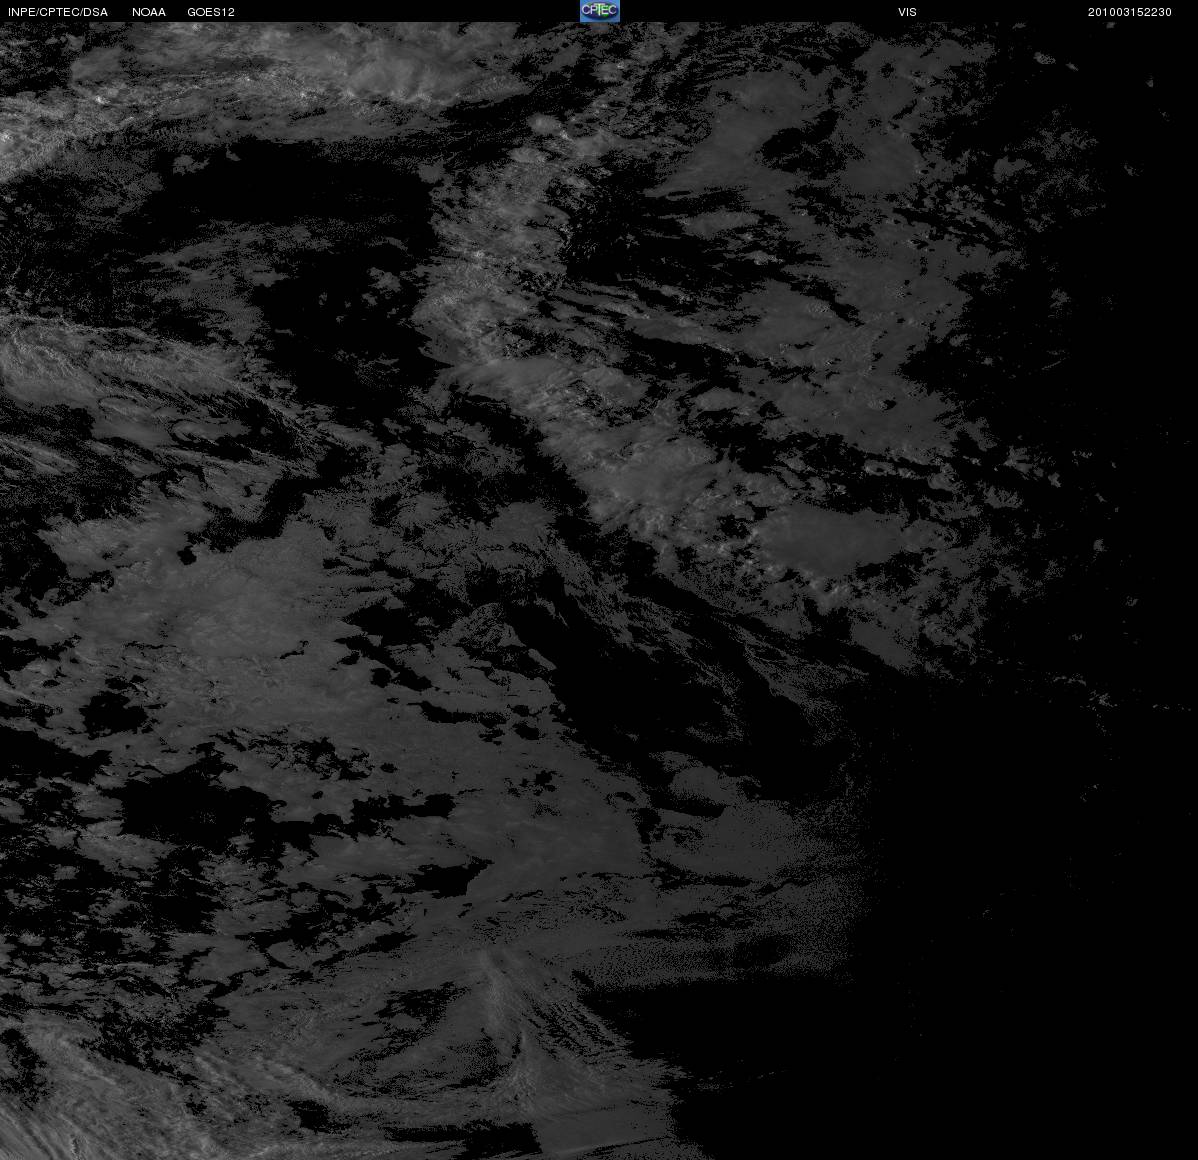Click the NOAA label in header

point(149,12)
